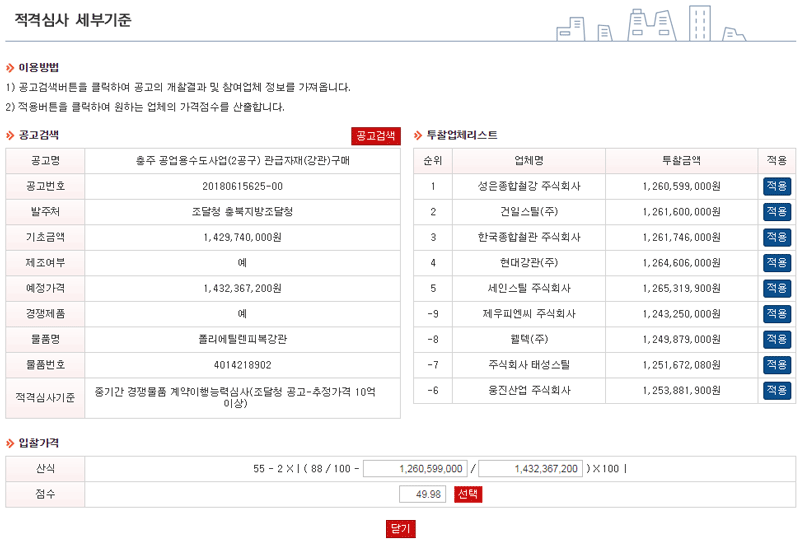Screen dimensions: 800x541
Task: Click the 업체명 column header
Action: [529, 160]
